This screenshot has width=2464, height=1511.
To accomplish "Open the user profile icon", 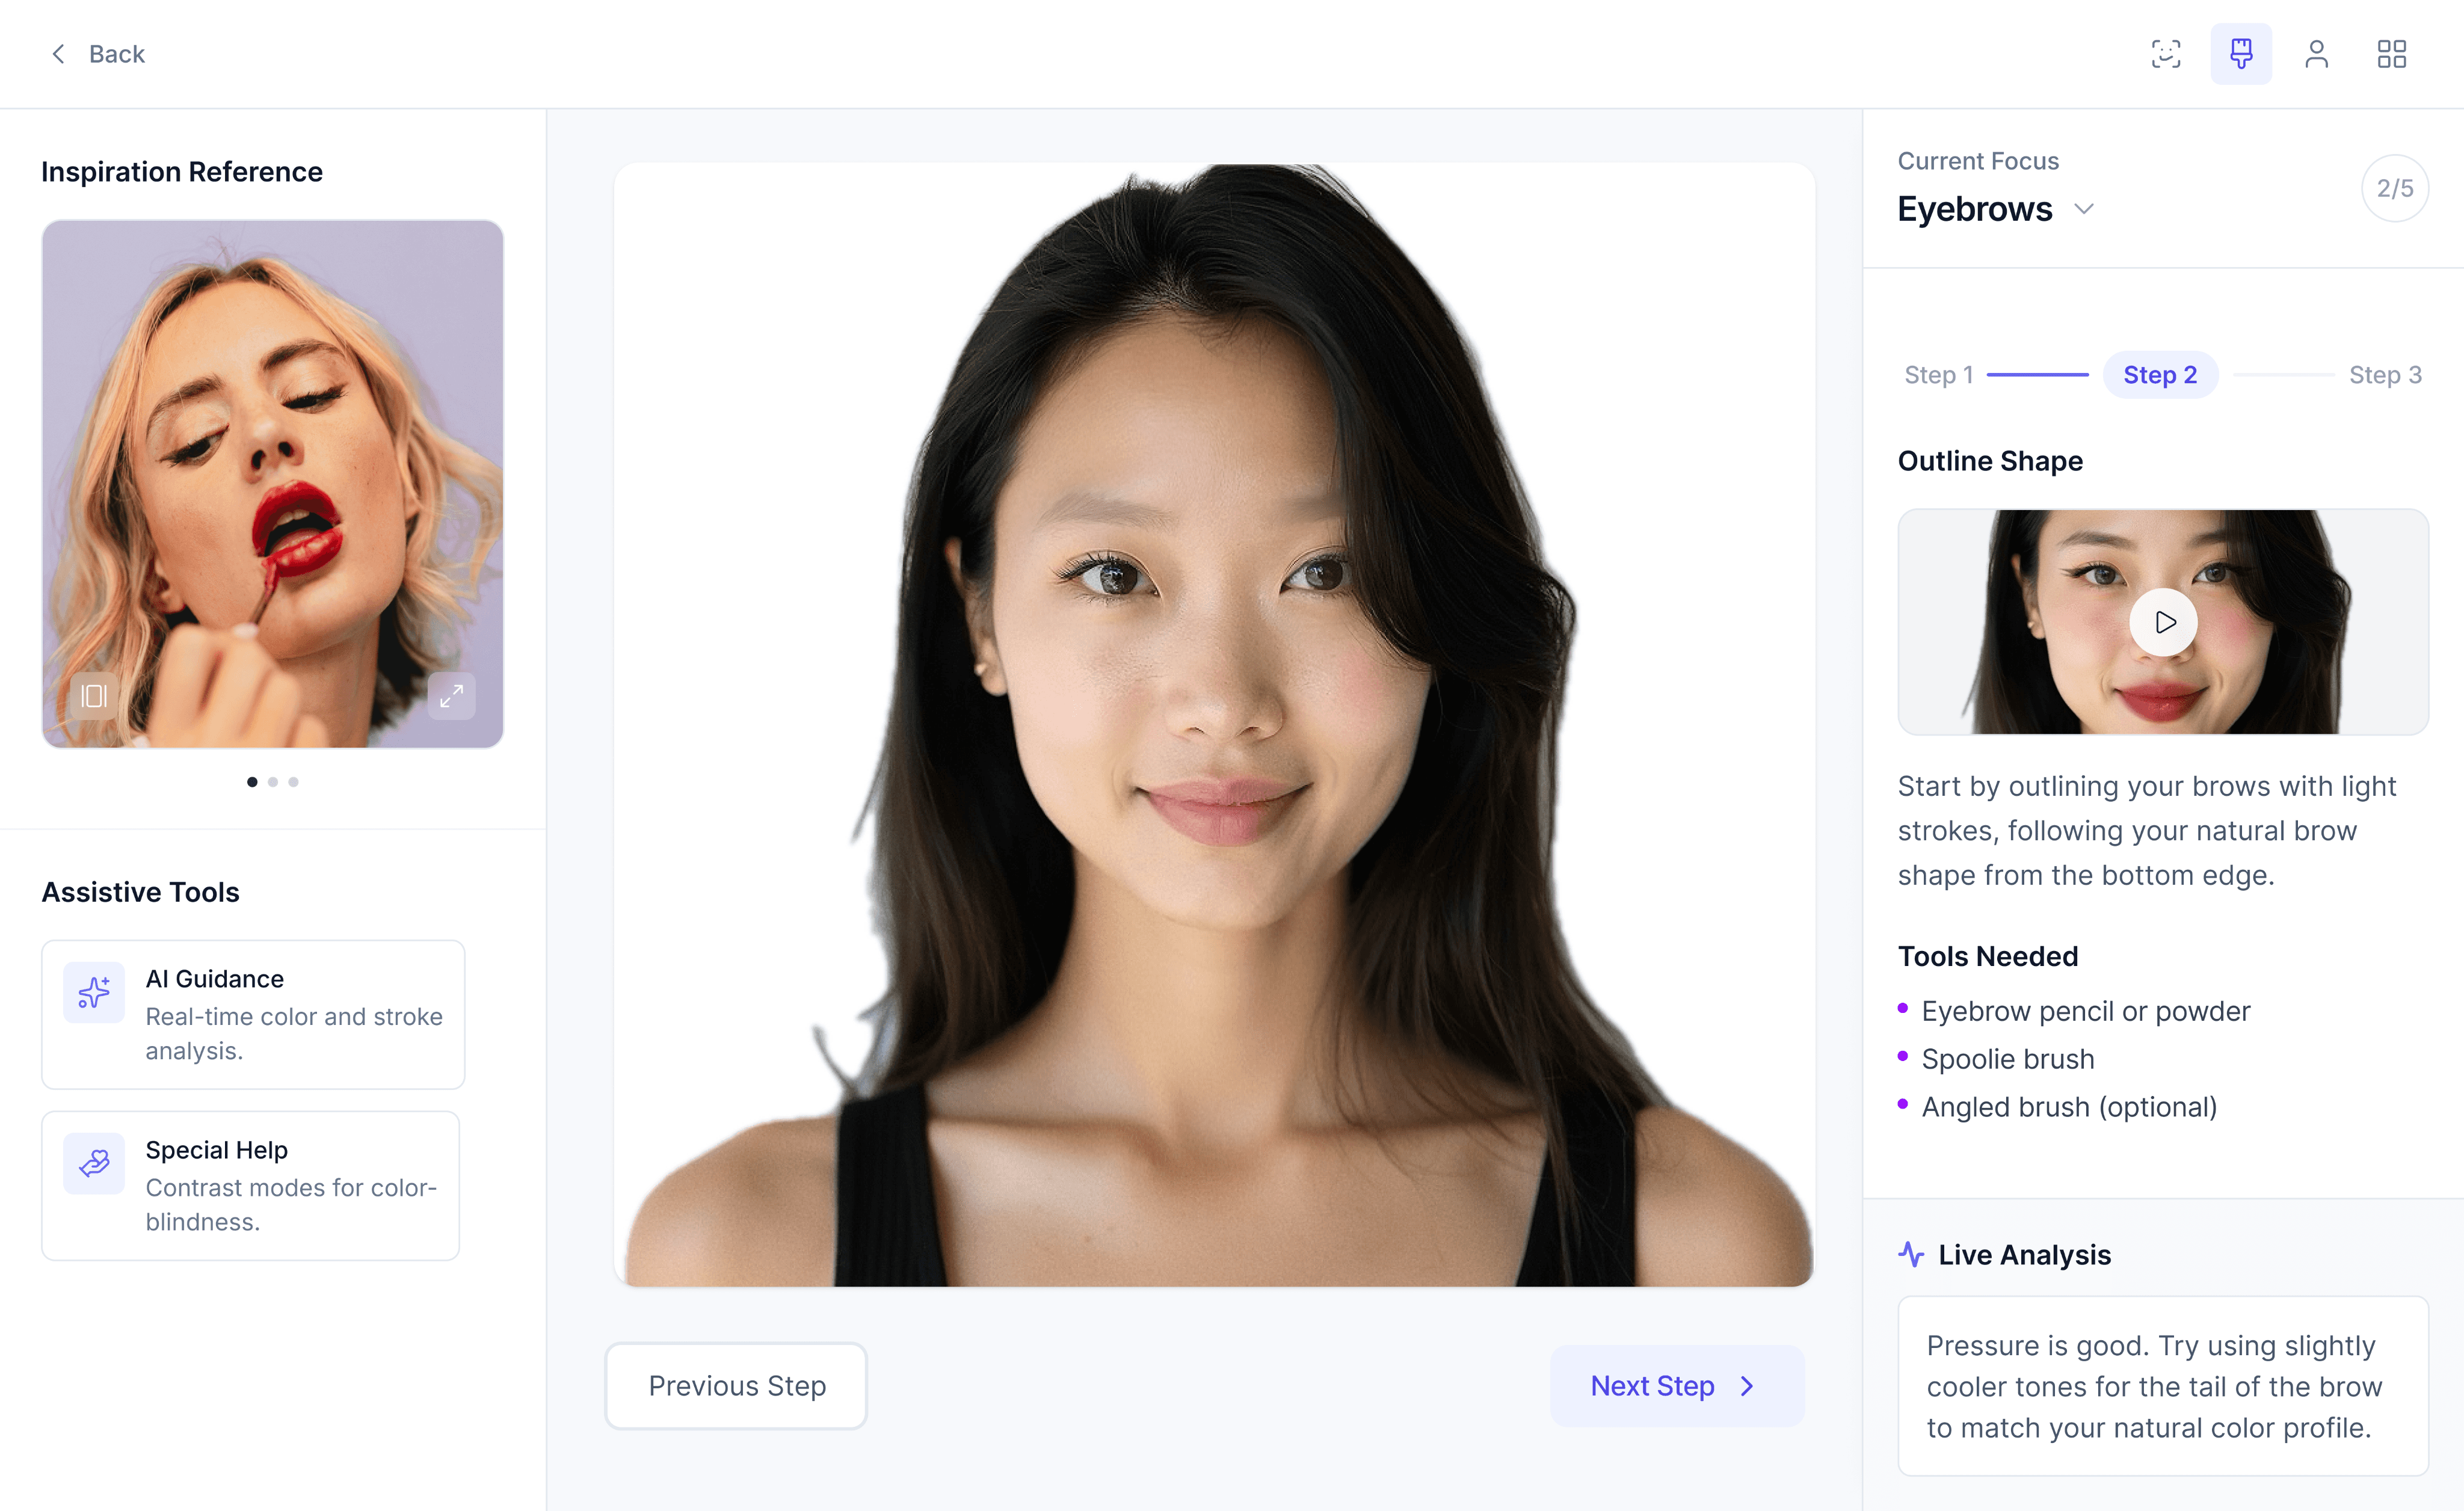I will (2316, 54).
